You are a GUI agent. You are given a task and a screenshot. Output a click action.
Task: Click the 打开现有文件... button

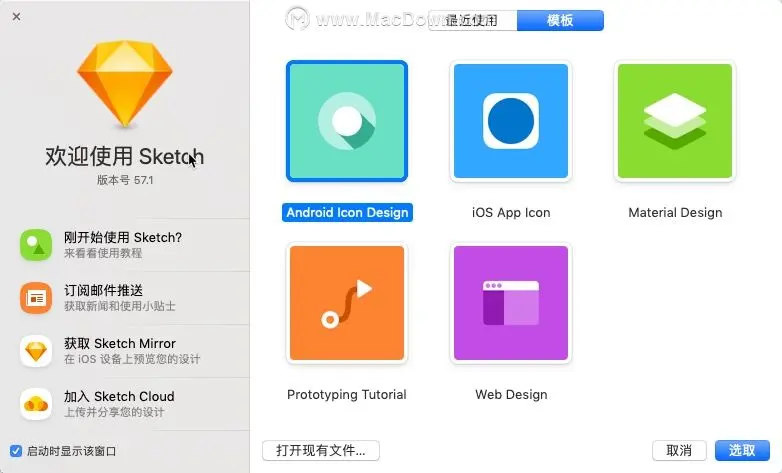click(x=321, y=451)
